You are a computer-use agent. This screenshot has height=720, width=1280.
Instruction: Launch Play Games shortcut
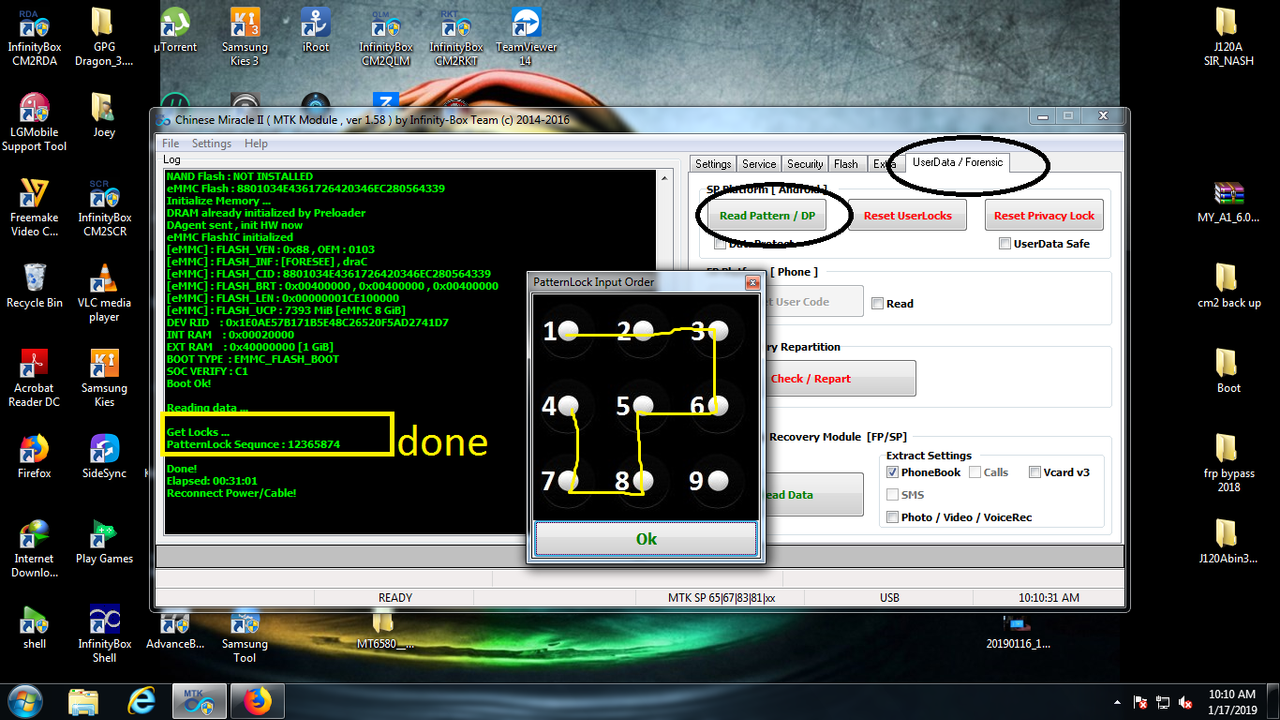pyautogui.click(x=104, y=542)
